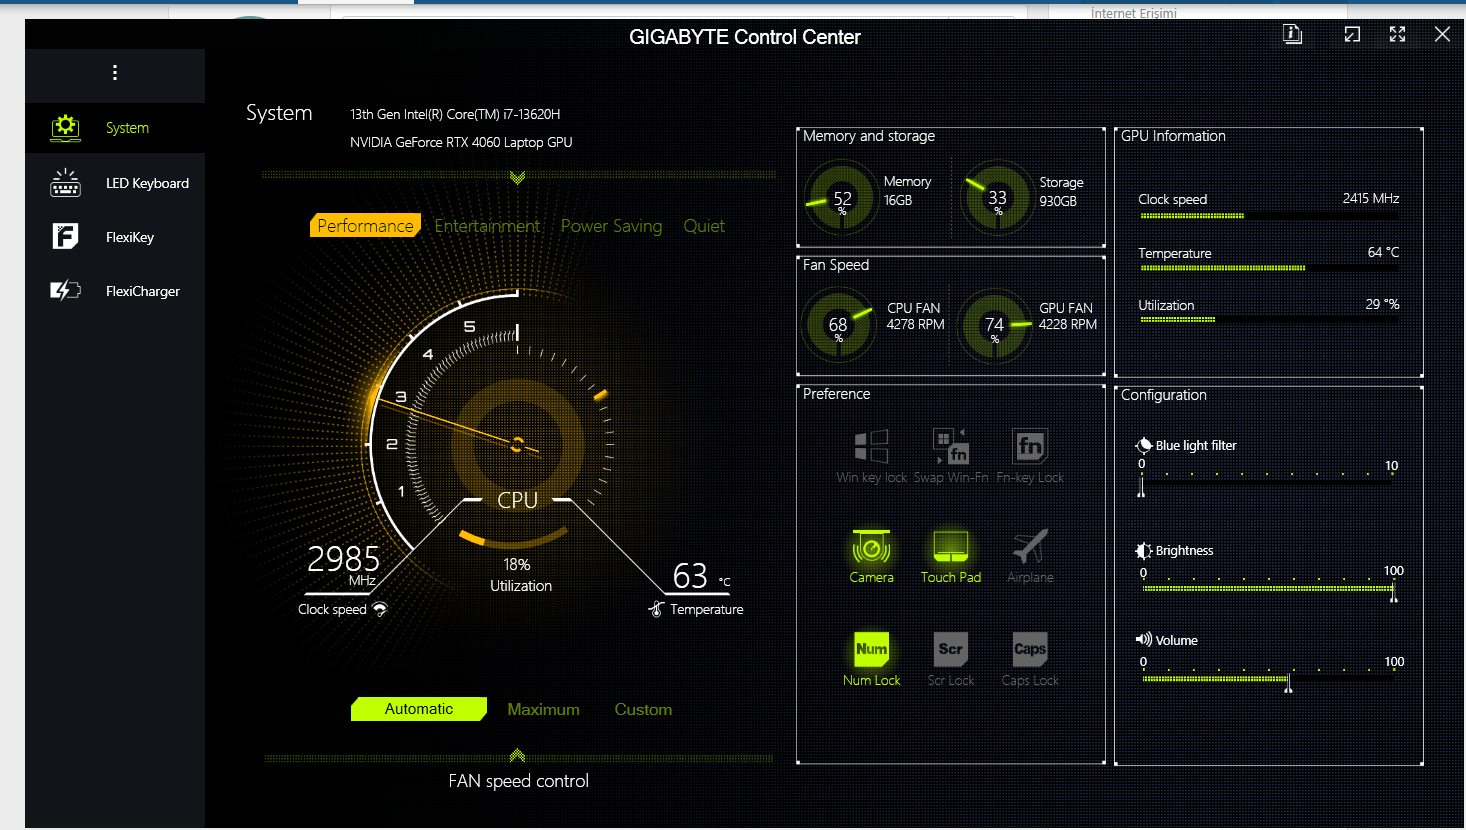Click the FlexiCharger battery icon
This screenshot has width=1466, height=830.
(65, 291)
